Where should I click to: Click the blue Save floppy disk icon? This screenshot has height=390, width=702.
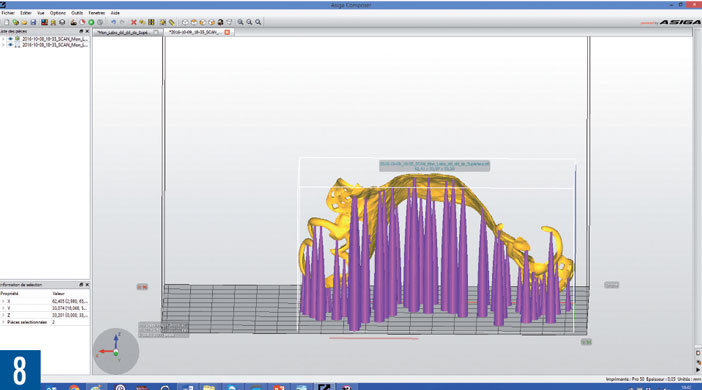pos(33,22)
